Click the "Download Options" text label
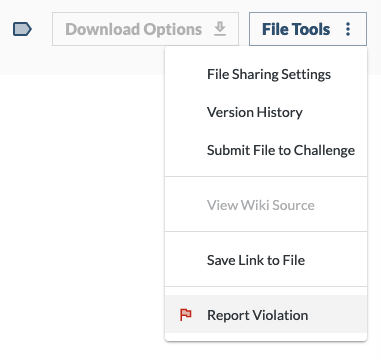381x360 pixels. tap(134, 29)
